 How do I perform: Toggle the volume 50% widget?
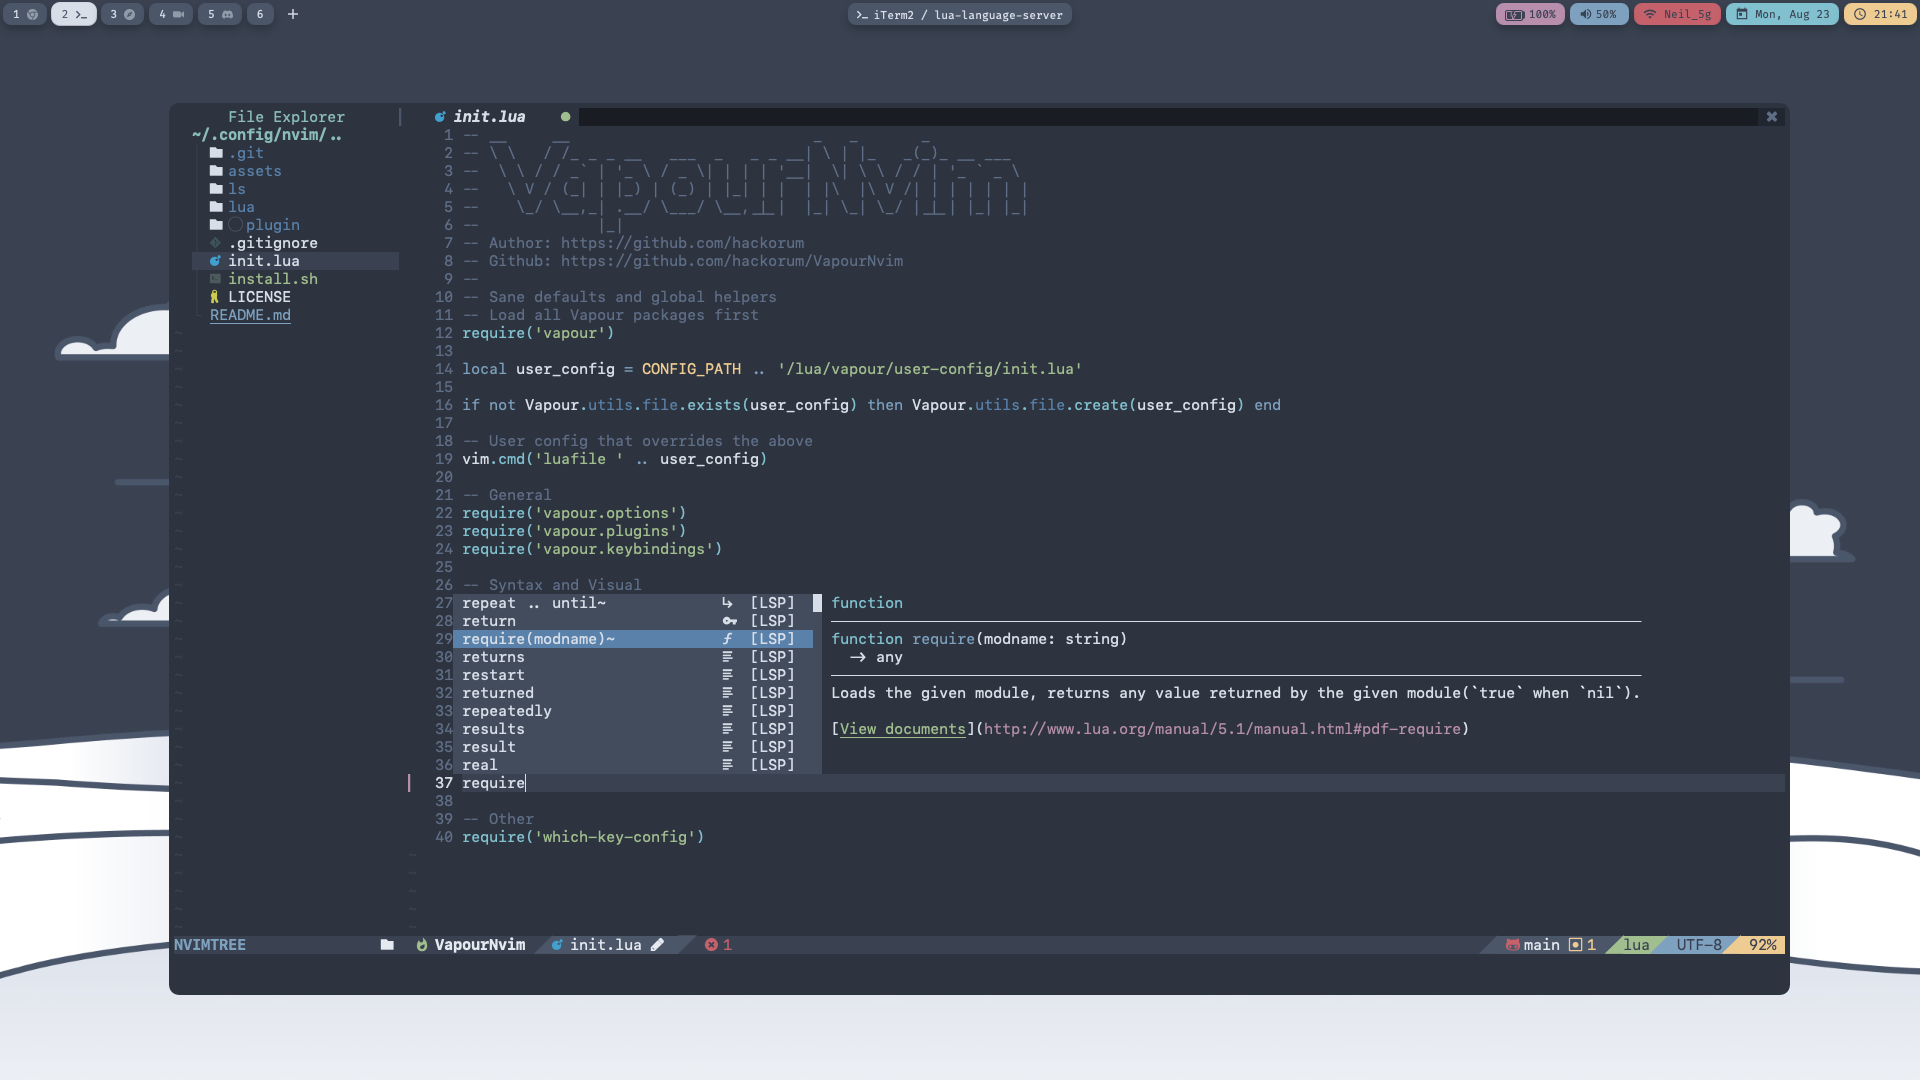[x=1598, y=15]
